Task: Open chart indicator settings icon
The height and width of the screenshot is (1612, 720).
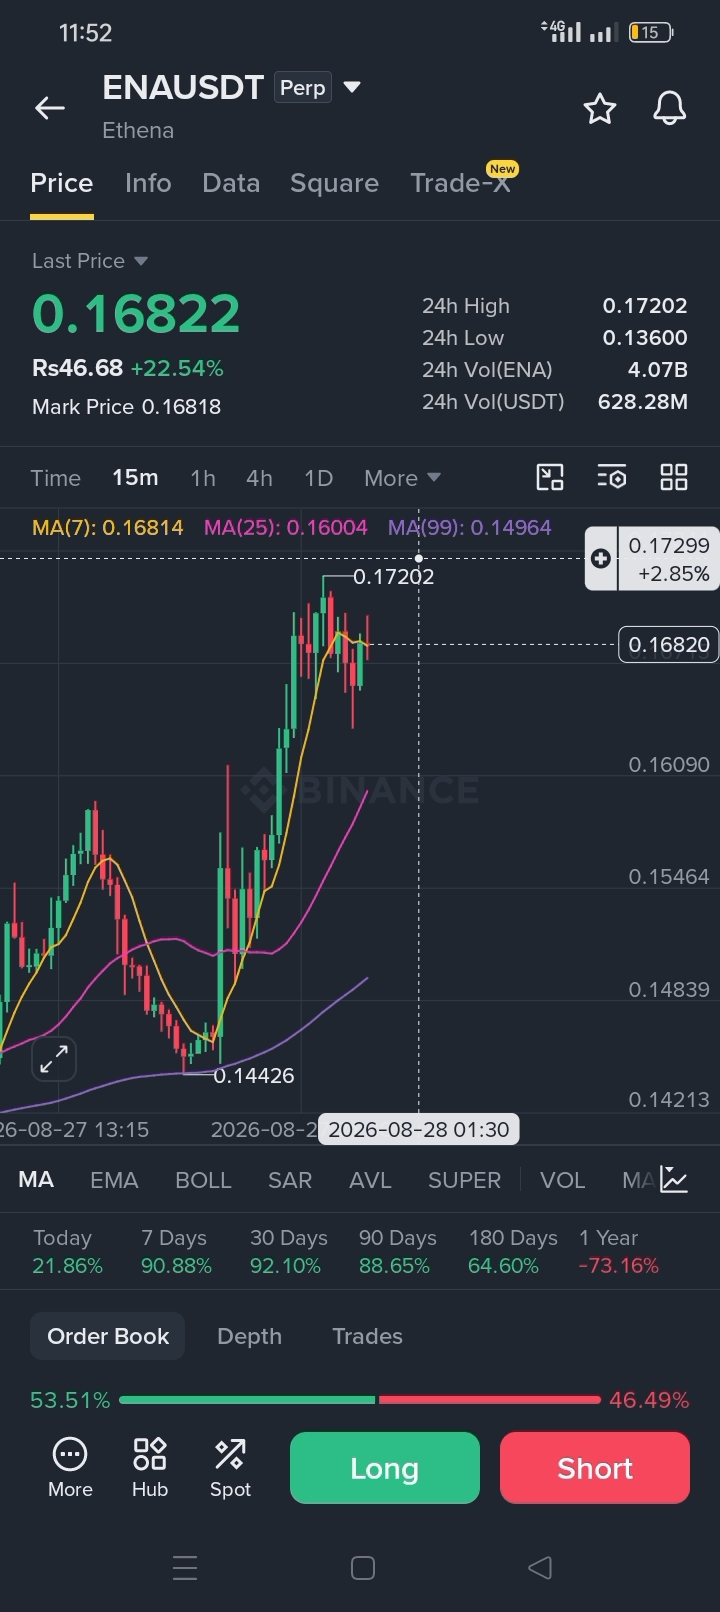Action: pos(612,477)
